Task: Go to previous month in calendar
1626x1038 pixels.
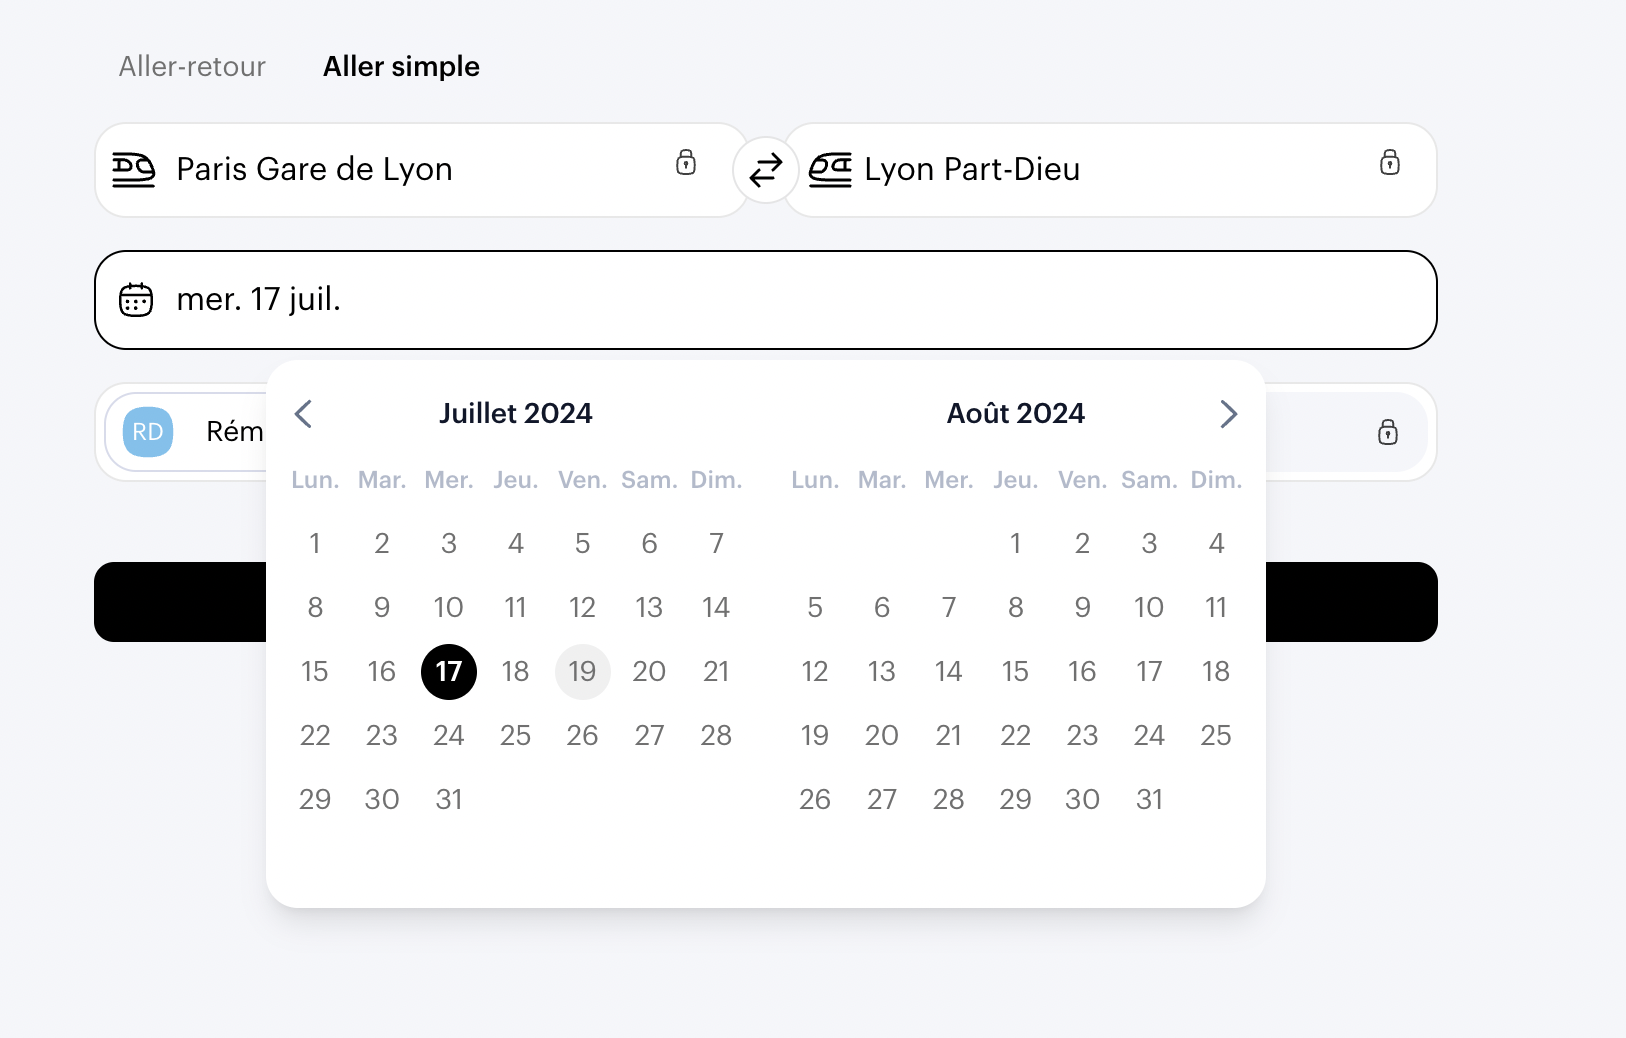Action: click(304, 414)
